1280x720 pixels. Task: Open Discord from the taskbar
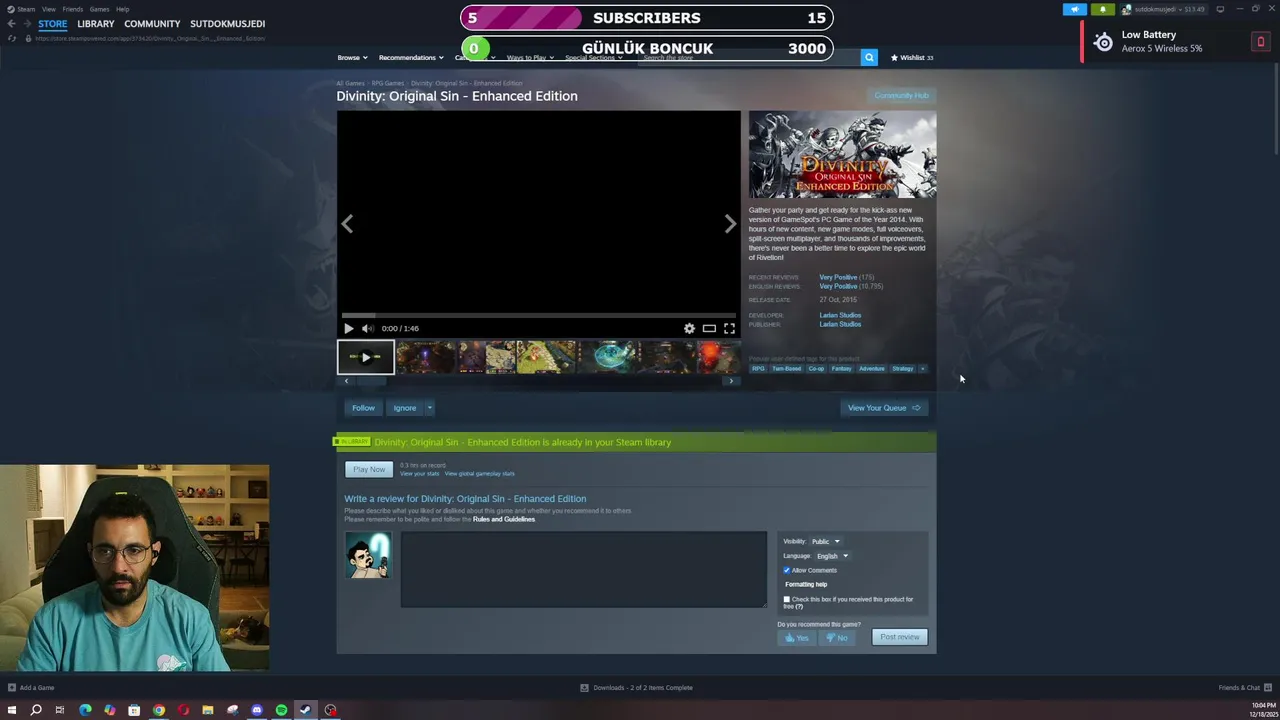coord(257,710)
